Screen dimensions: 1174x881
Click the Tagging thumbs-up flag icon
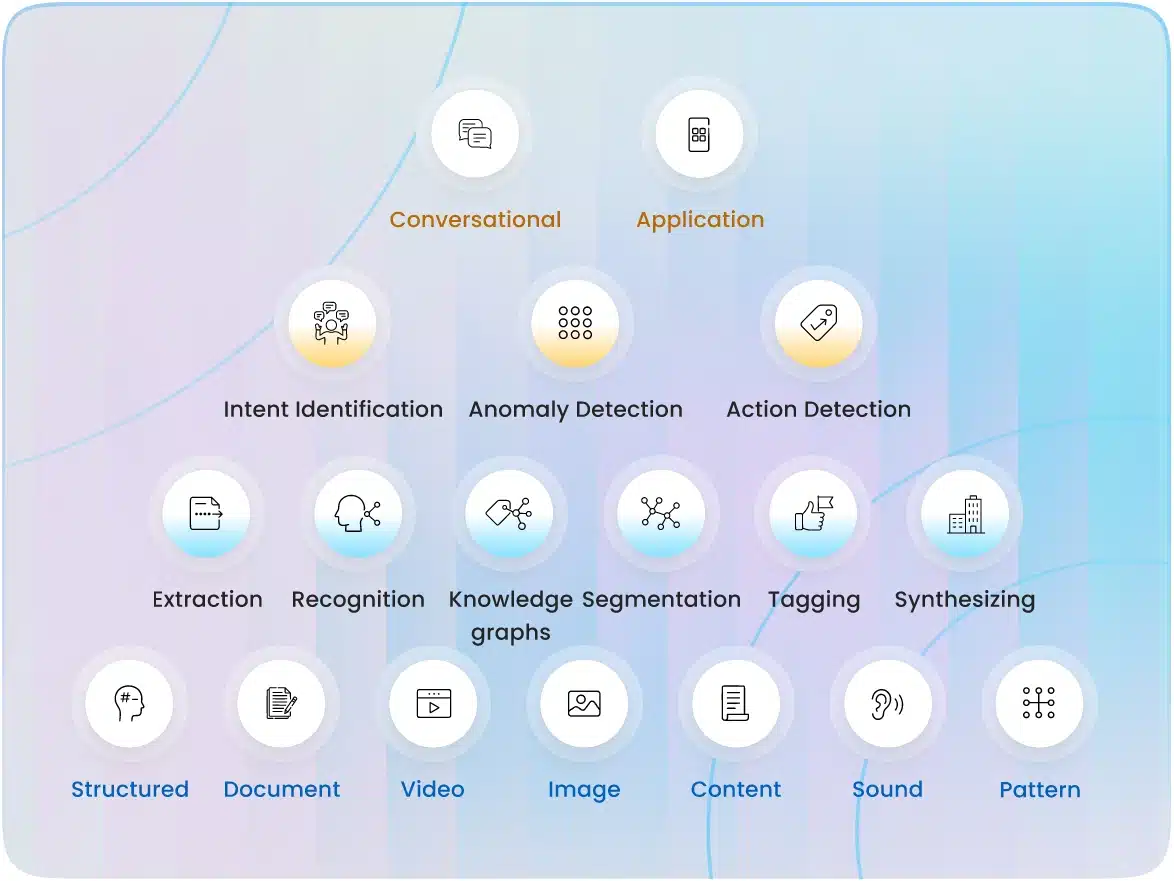tap(813, 513)
